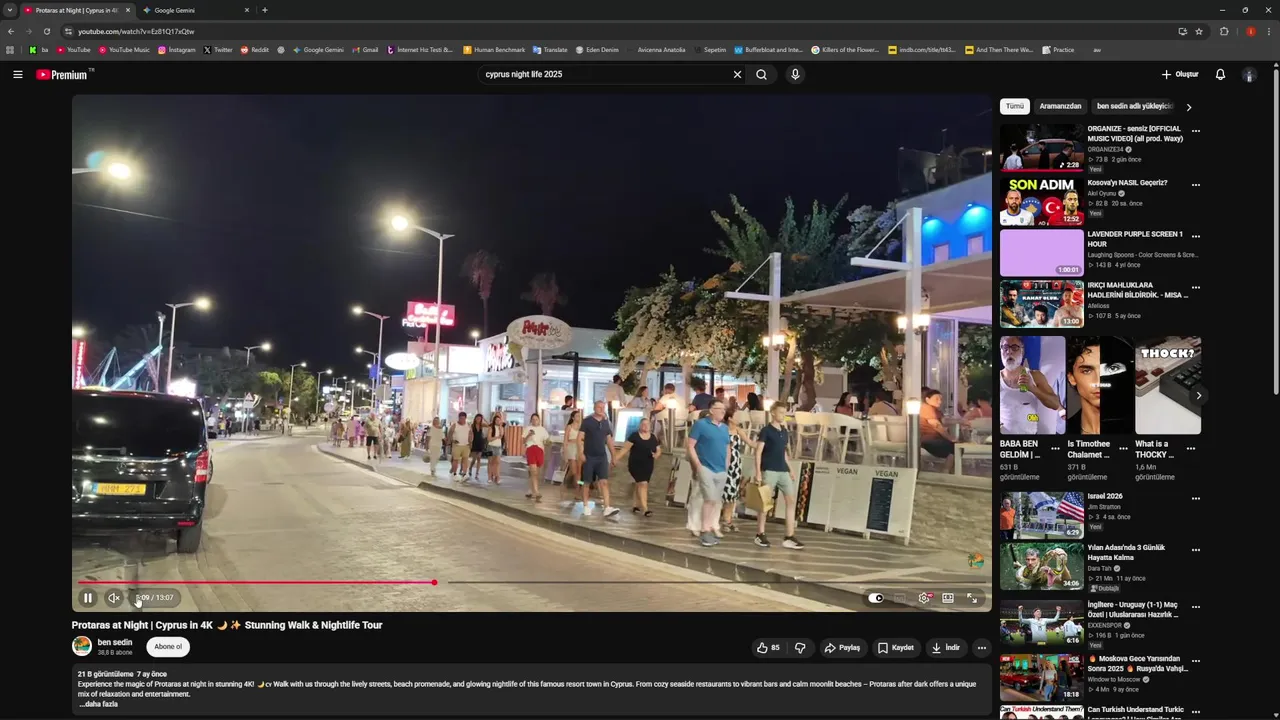This screenshot has height=720, width=1280.
Task: Open the browser extensions puzzle icon
Action: [x=1224, y=31]
